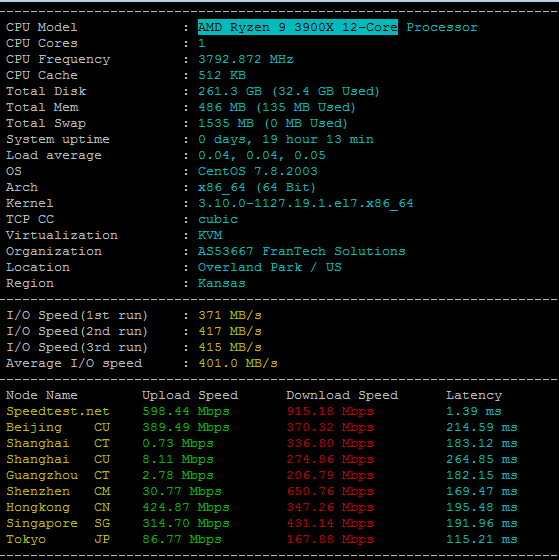Image resolution: width=559 pixels, height=560 pixels.
Task: Click Guangzhou download speed 206.79 Mbps
Action: tap(330, 475)
